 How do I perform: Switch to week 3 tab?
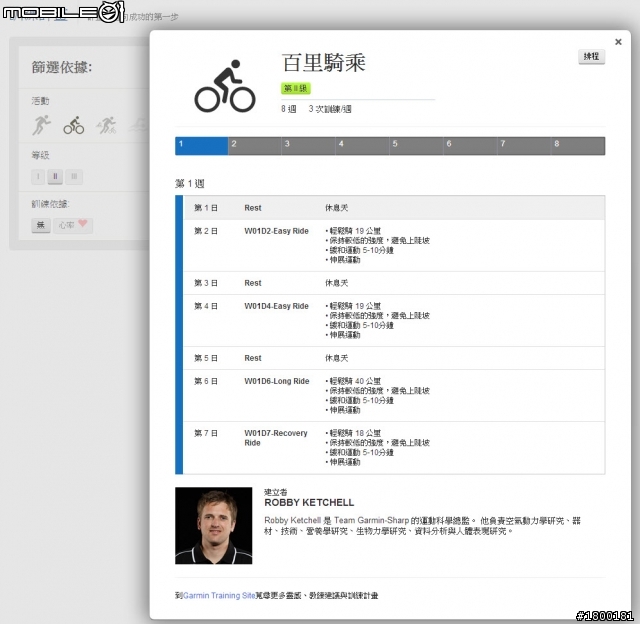(309, 146)
